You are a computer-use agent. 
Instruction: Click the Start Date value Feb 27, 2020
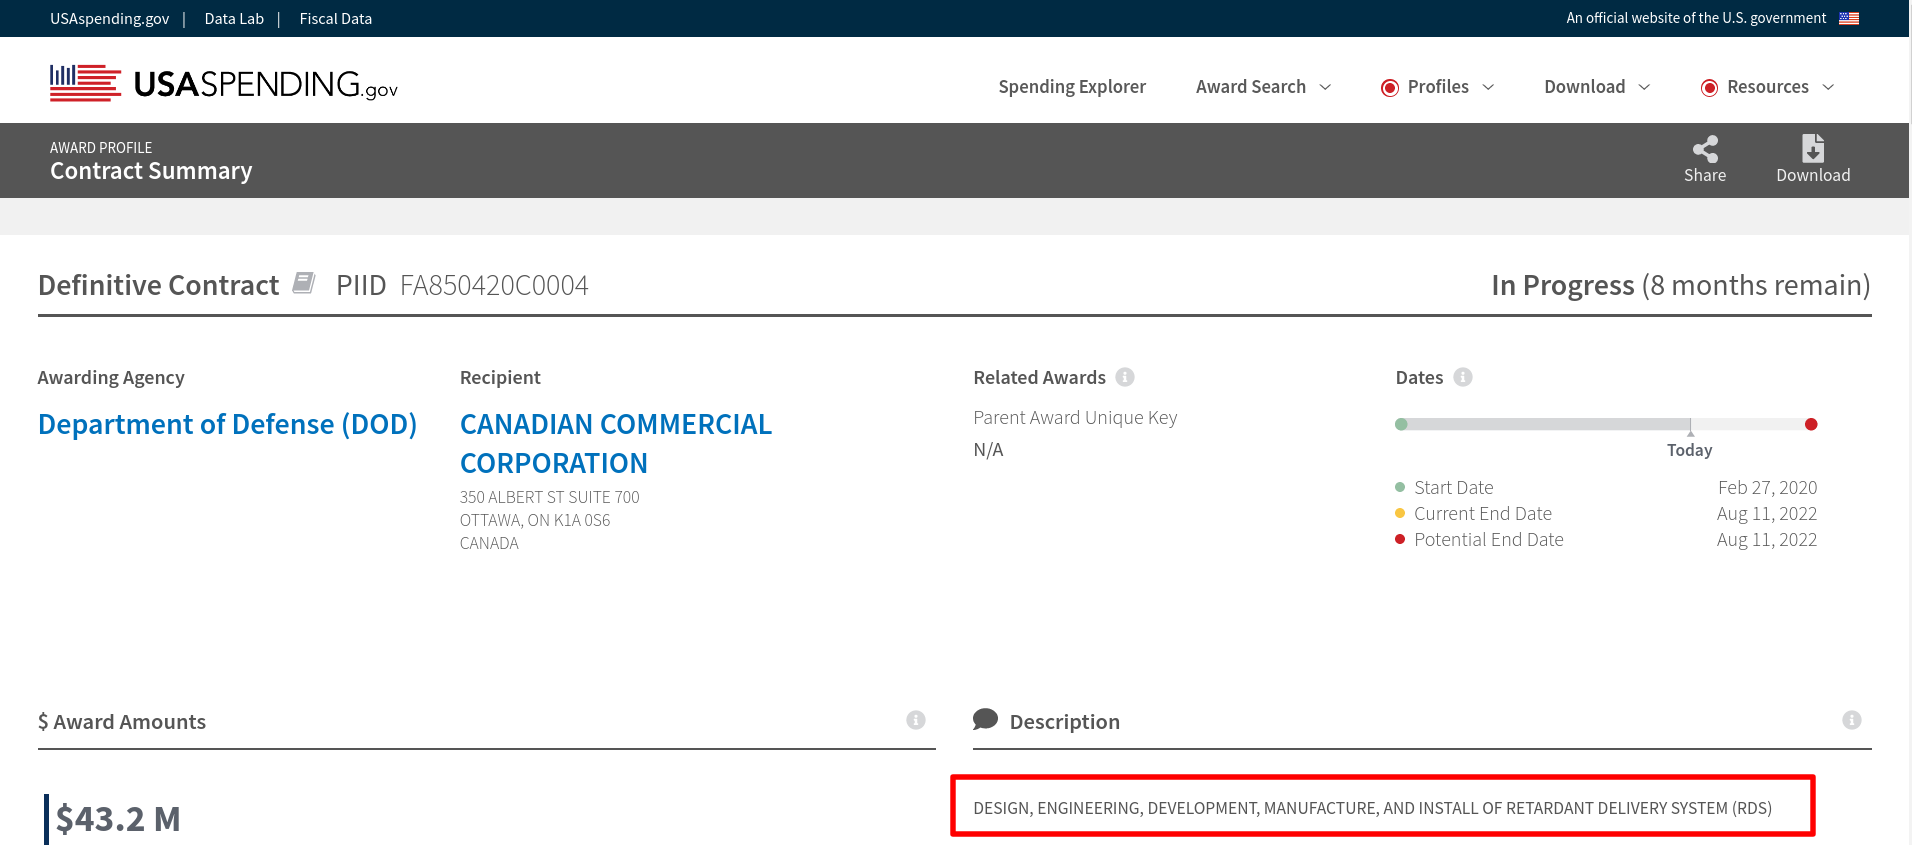point(1767,487)
